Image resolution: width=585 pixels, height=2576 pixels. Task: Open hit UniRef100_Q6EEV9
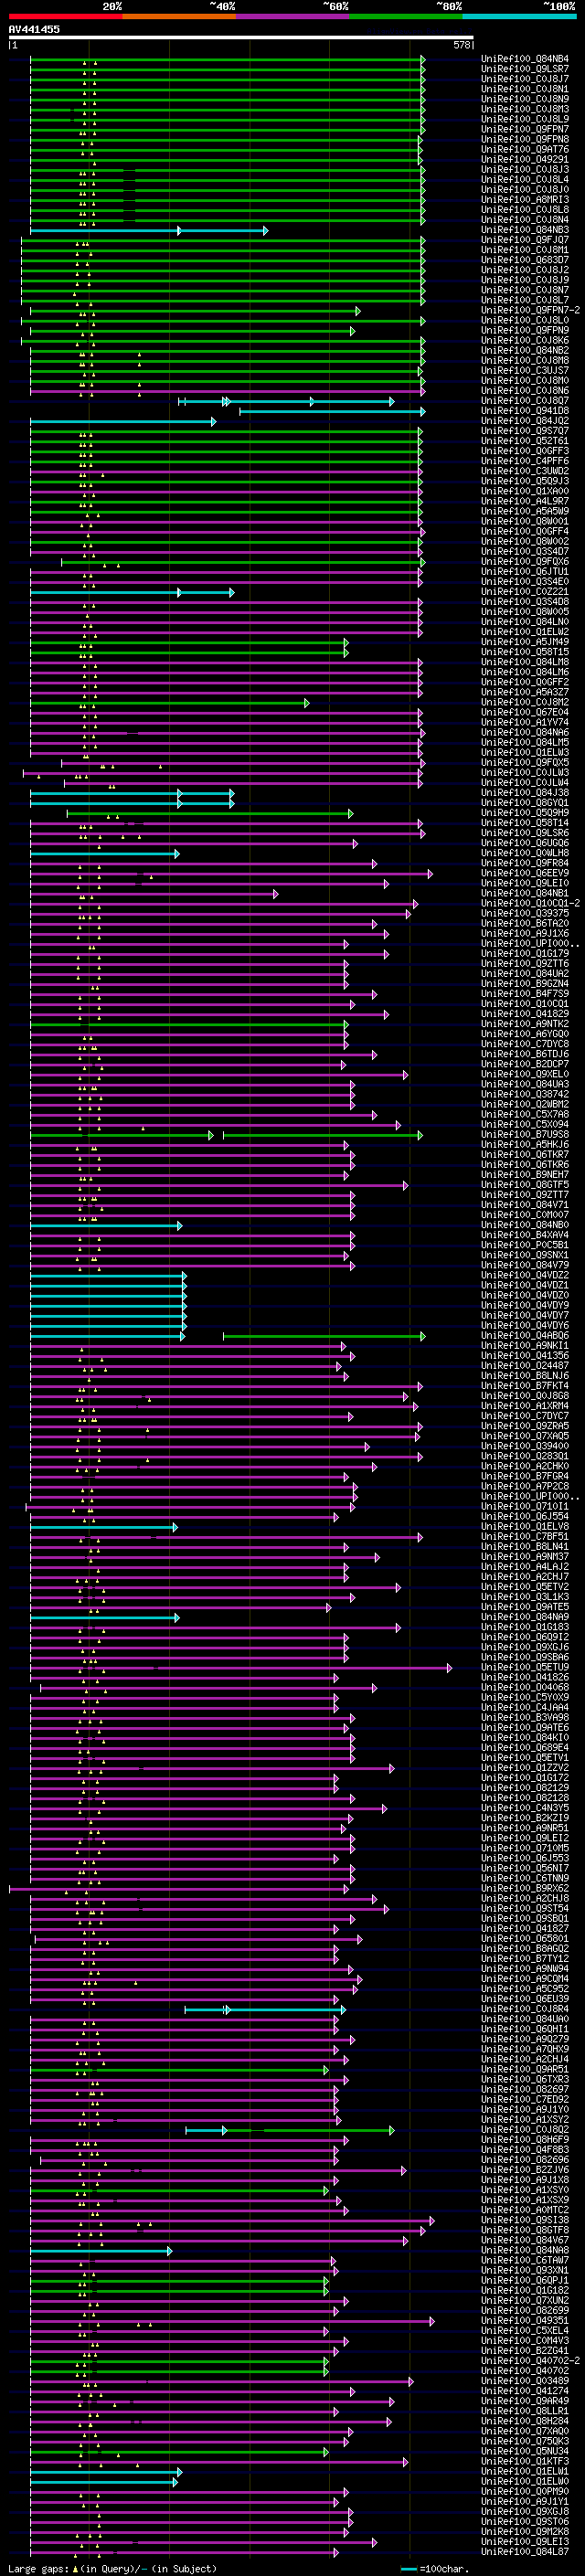525,873
